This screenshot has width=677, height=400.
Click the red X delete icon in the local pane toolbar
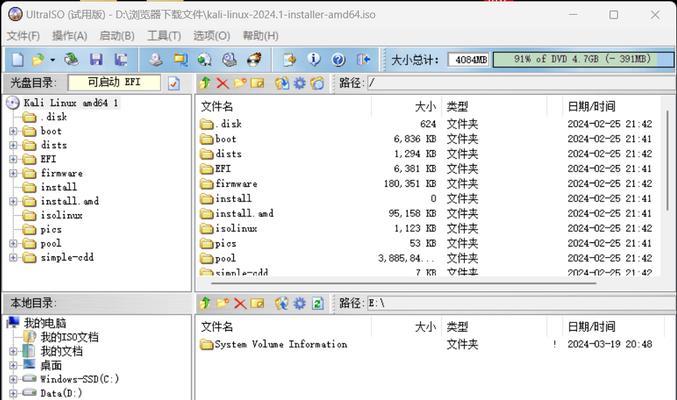(x=240, y=303)
